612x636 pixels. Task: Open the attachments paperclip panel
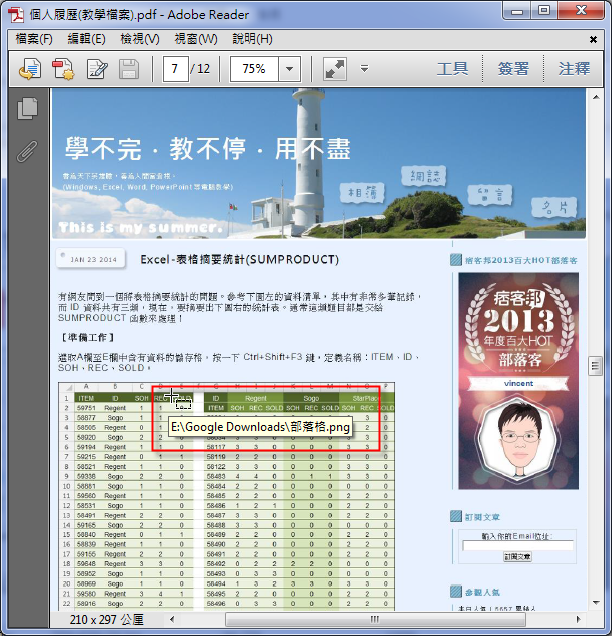tap(27, 151)
